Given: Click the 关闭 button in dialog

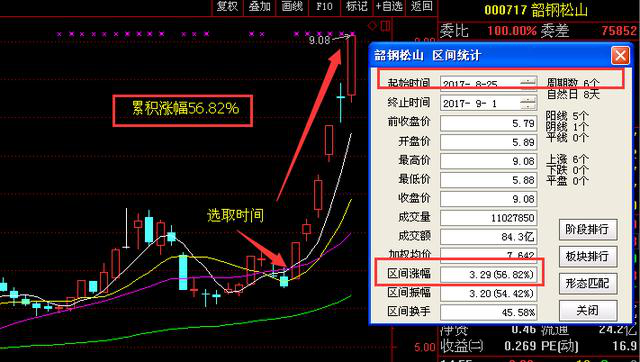Looking at the screenshot, I should (x=587, y=311).
